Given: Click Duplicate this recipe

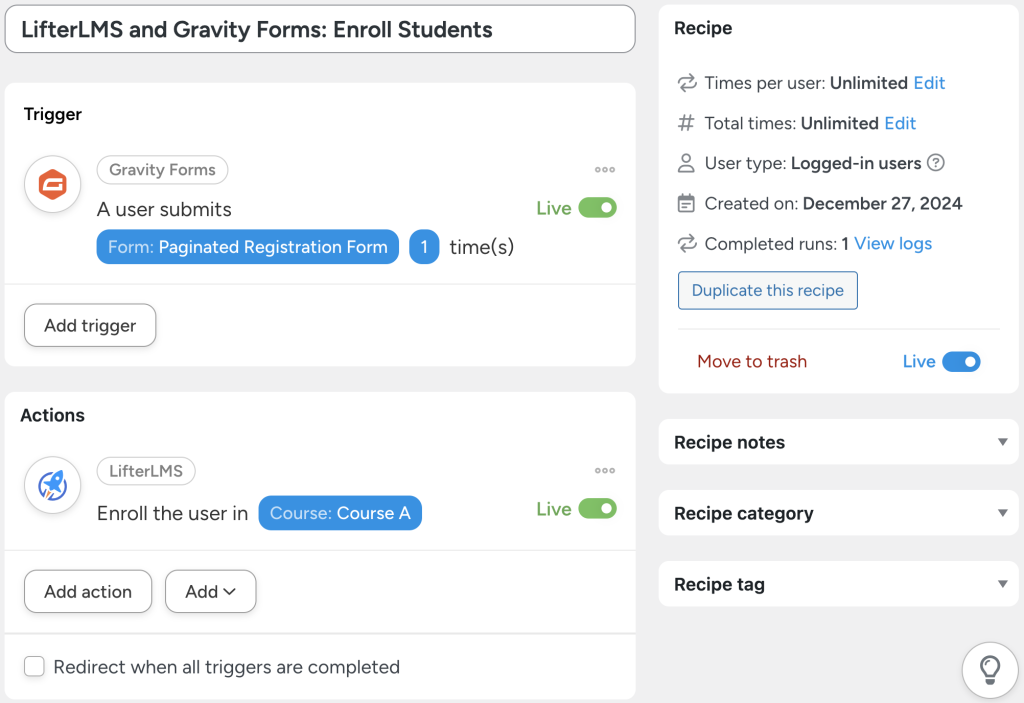Looking at the screenshot, I should (x=767, y=290).
